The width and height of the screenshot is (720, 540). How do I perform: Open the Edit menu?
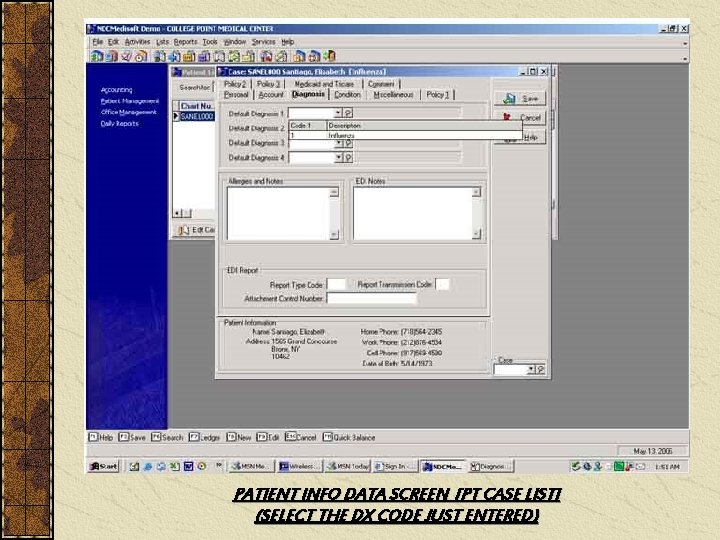(x=113, y=42)
